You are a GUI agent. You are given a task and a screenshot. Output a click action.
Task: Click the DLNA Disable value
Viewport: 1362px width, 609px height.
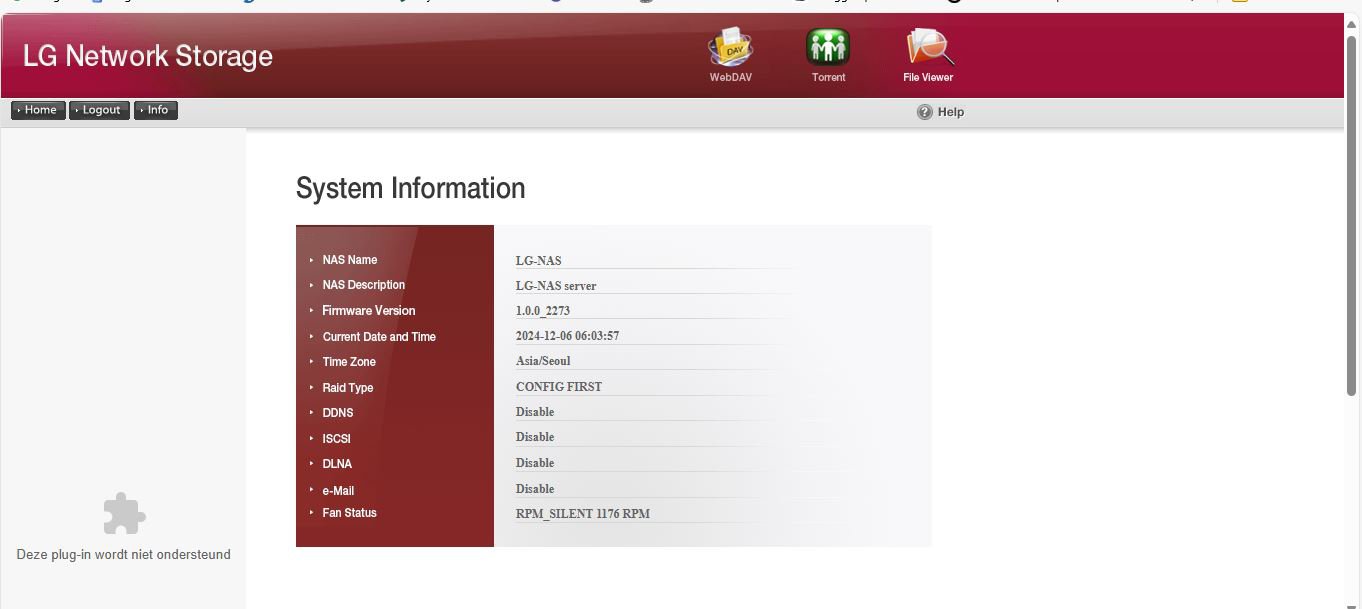(535, 463)
